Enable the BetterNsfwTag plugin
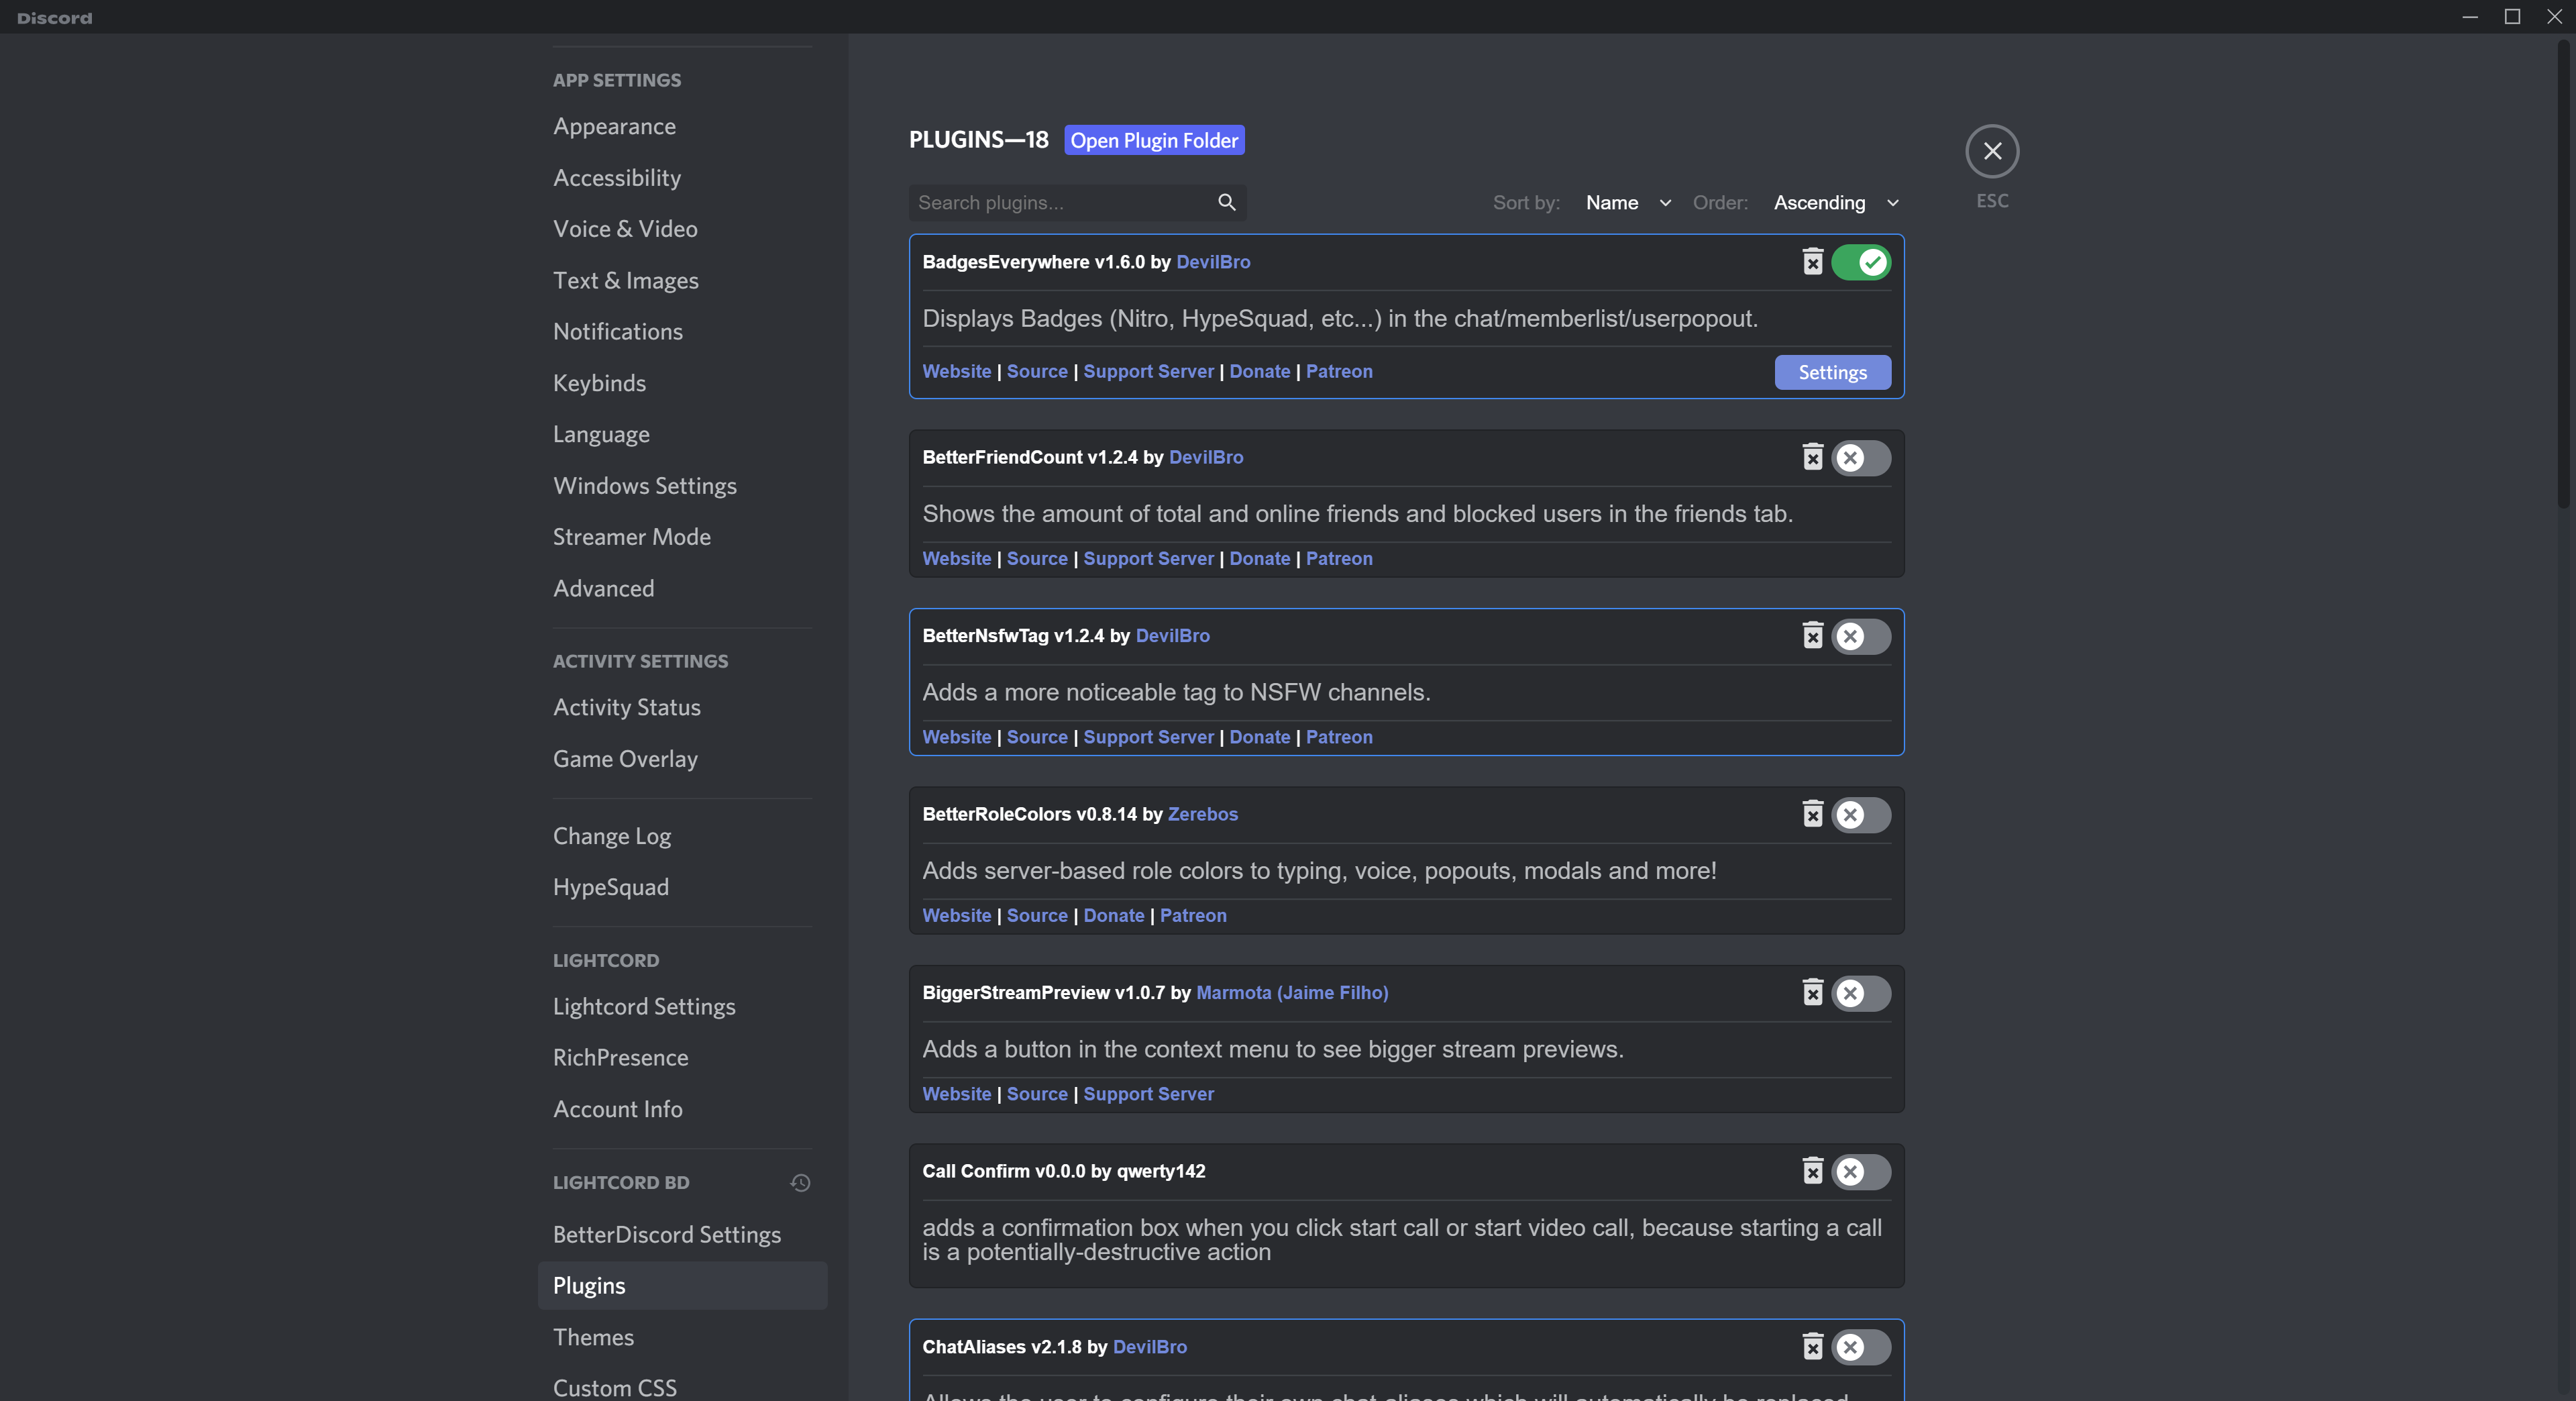This screenshot has width=2576, height=1401. (x=1861, y=636)
